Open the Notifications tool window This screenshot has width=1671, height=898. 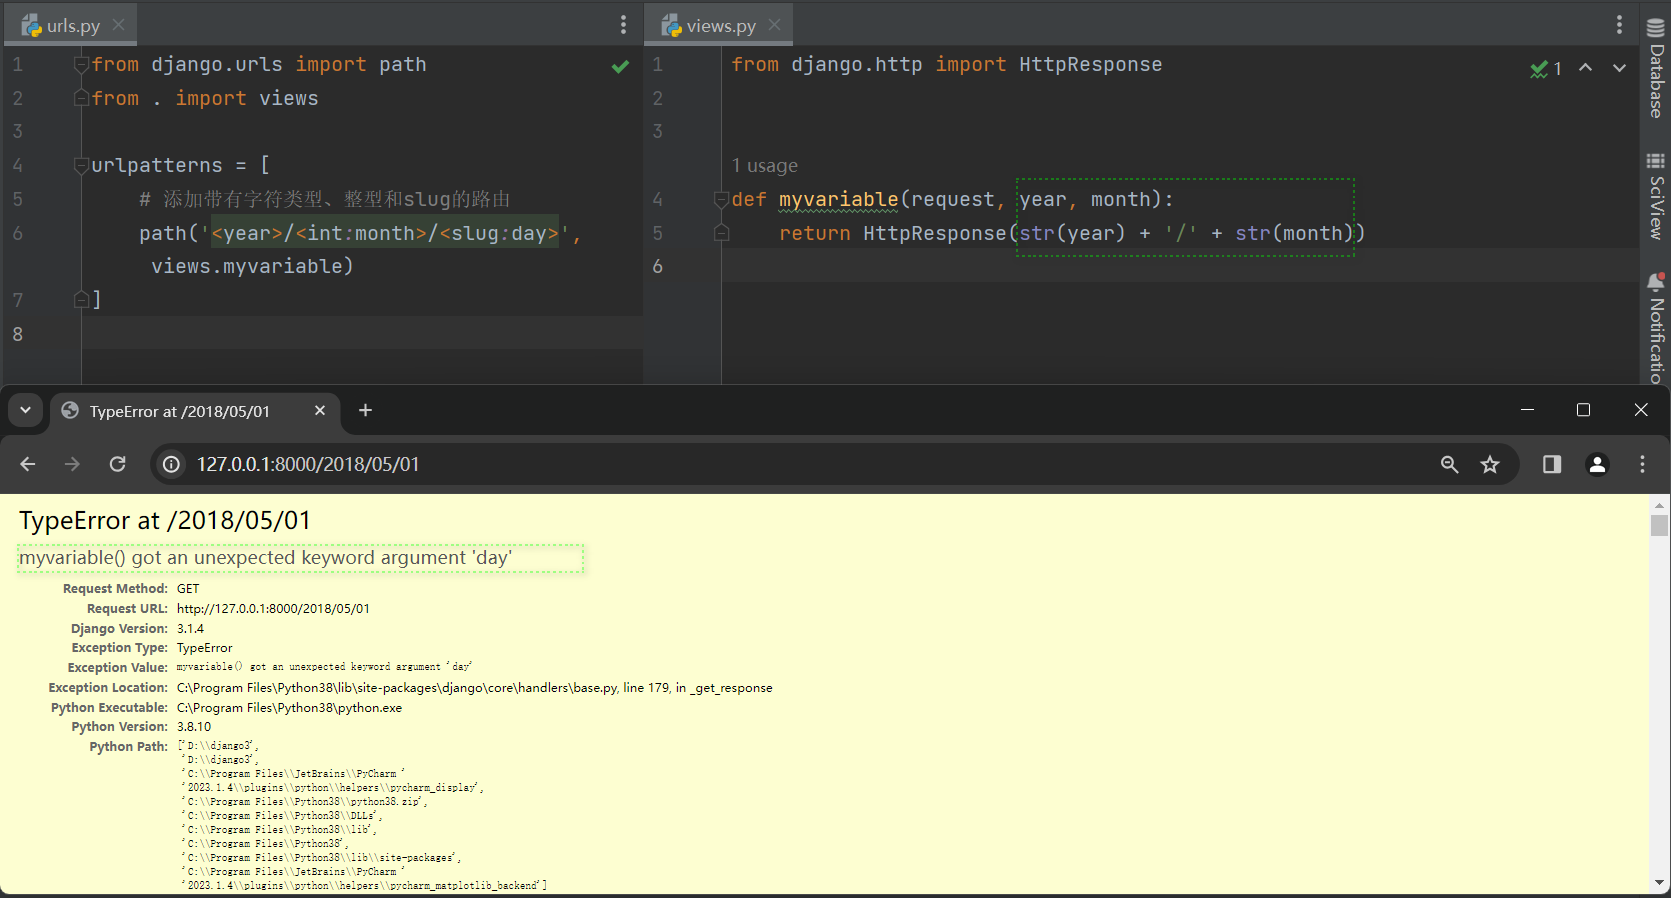coord(1656,328)
